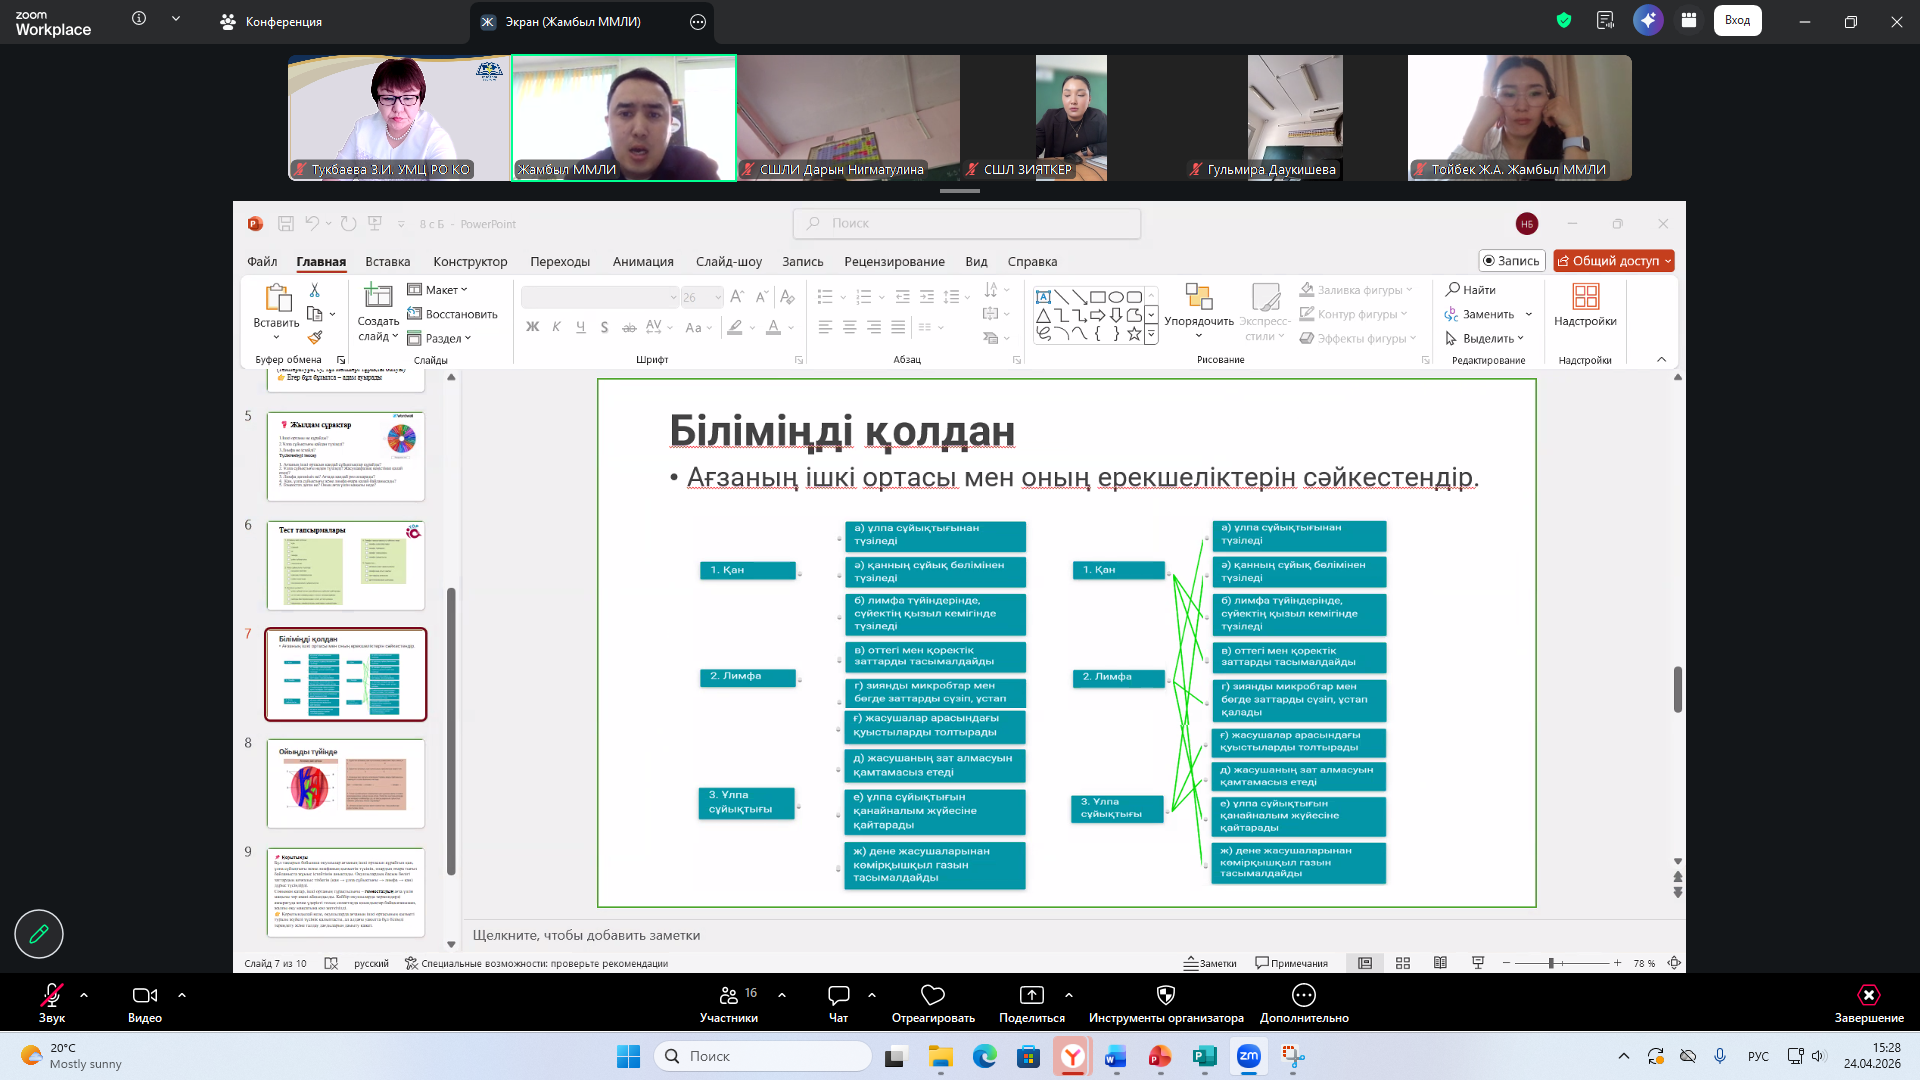Toggle Заметки notes pane in status bar
The height and width of the screenshot is (1080, 1920).
click(1210, 963)
